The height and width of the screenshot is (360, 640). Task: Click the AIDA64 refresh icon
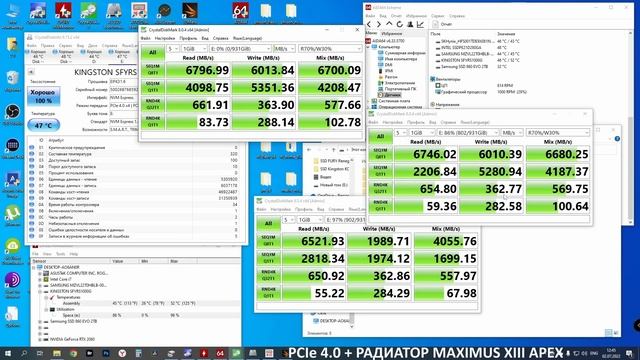coord(400,24)
